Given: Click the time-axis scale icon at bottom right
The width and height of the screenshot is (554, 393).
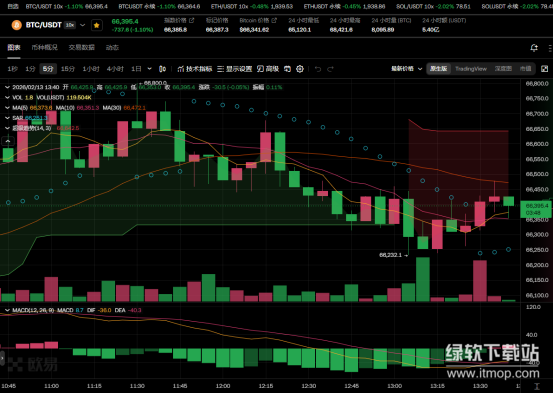Looking at the screenshot, I should click(537, 386).
